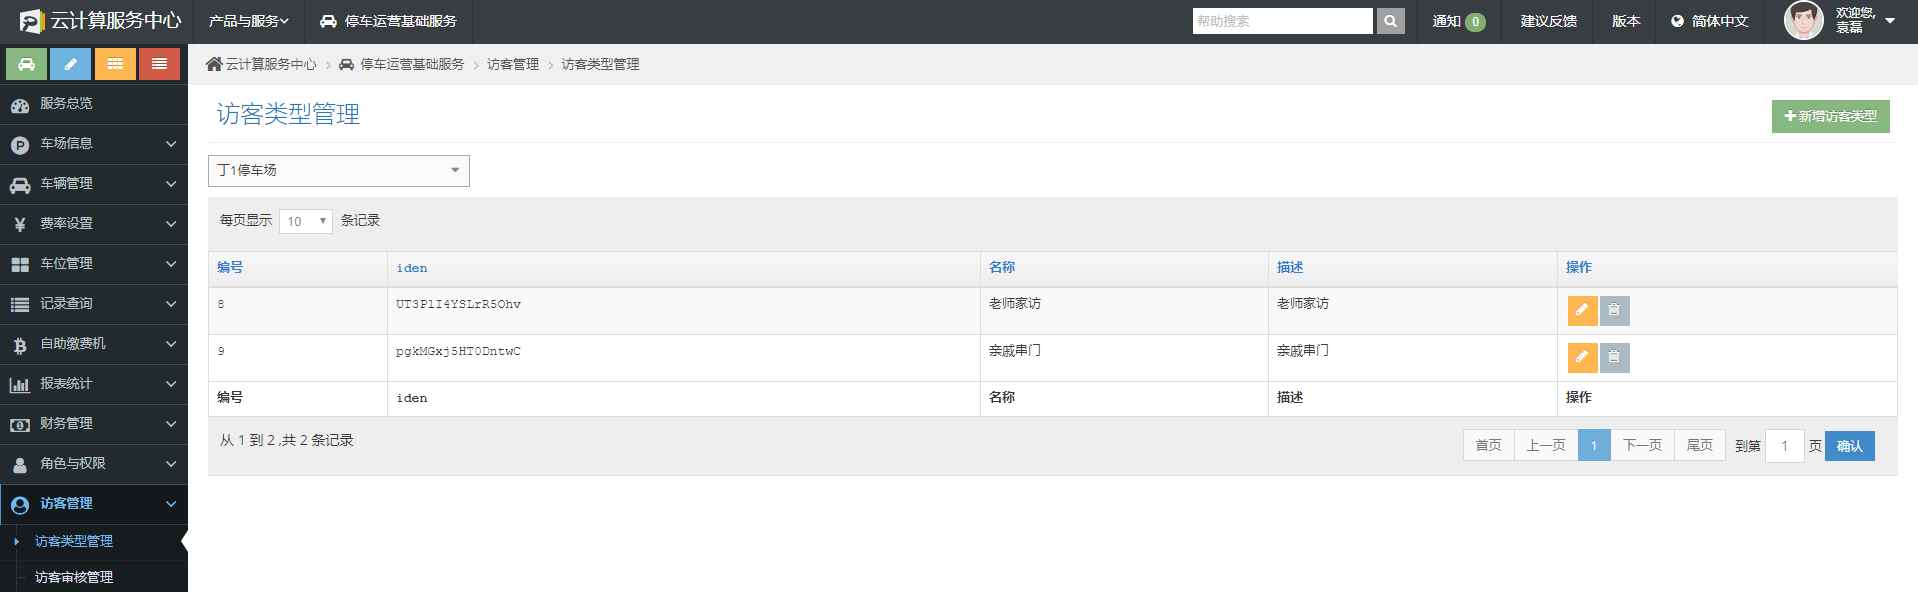
Task: Click the search magnifier icon button
Action: coord(1390,21)
